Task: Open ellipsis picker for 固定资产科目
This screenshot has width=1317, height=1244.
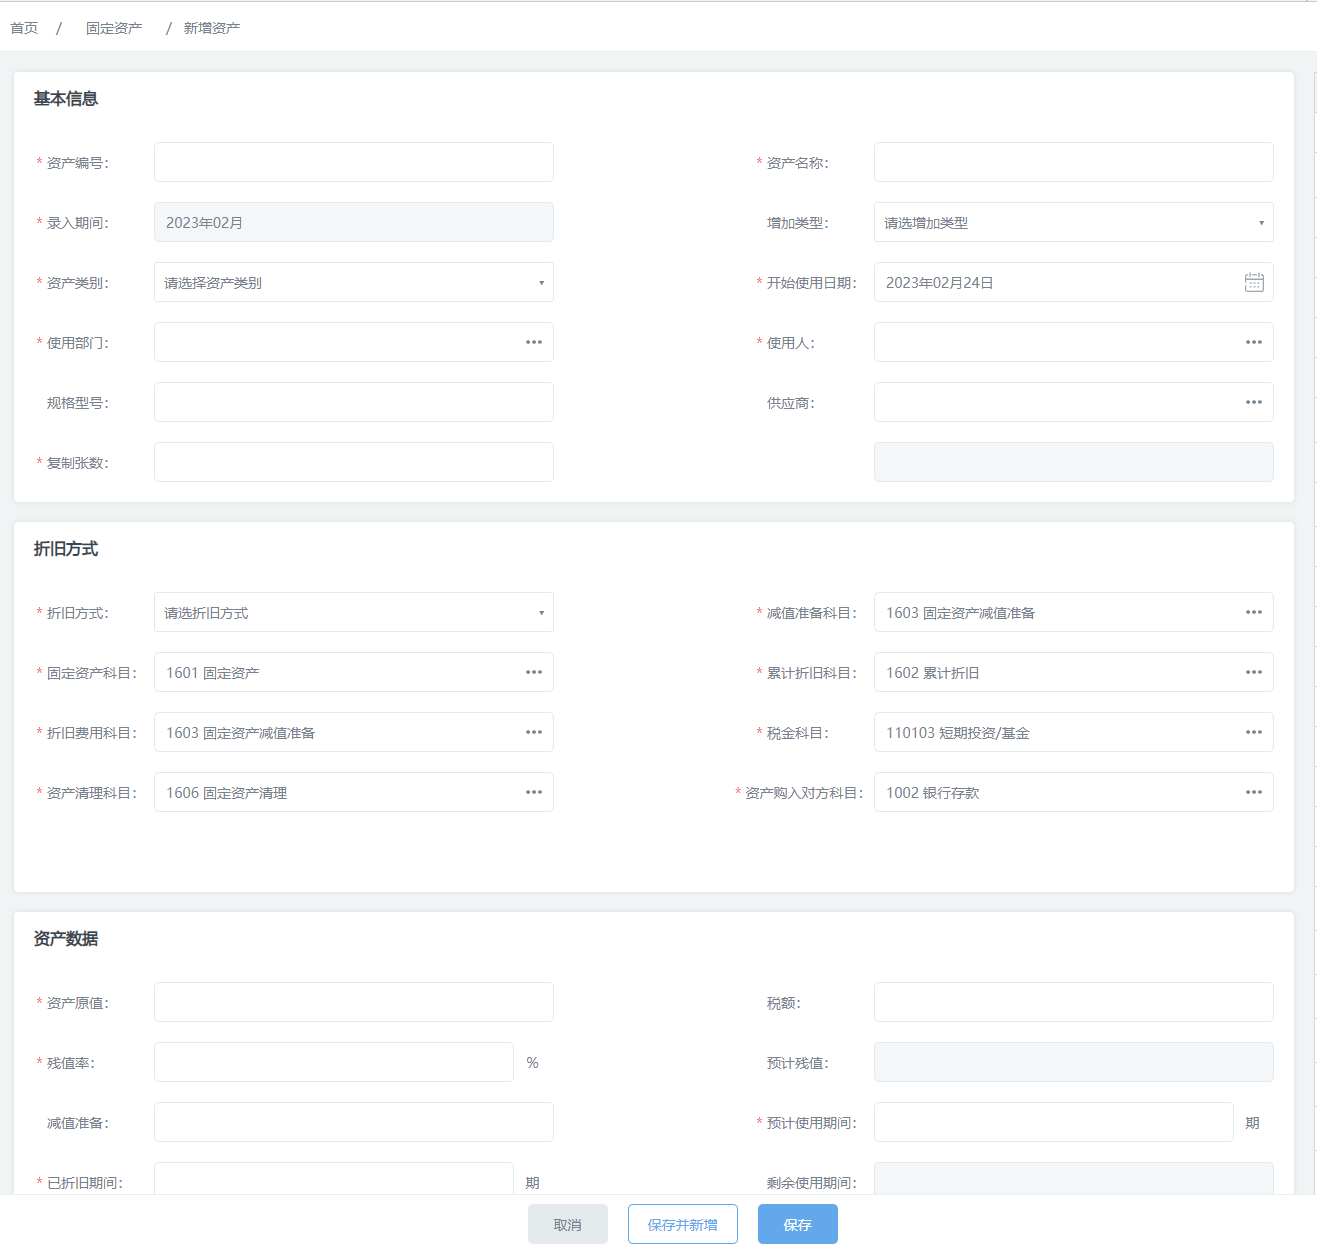Action: [534, 672]
